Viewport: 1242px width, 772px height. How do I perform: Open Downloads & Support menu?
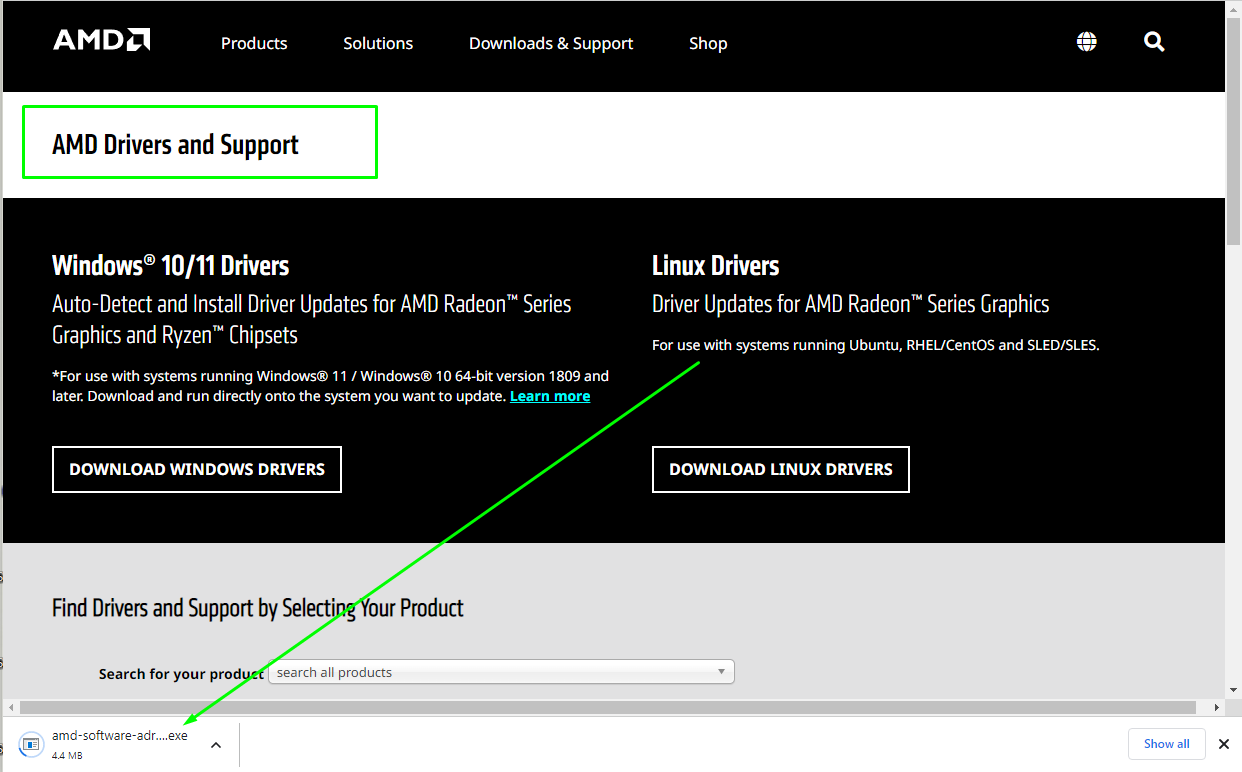[x=551, y=43]
